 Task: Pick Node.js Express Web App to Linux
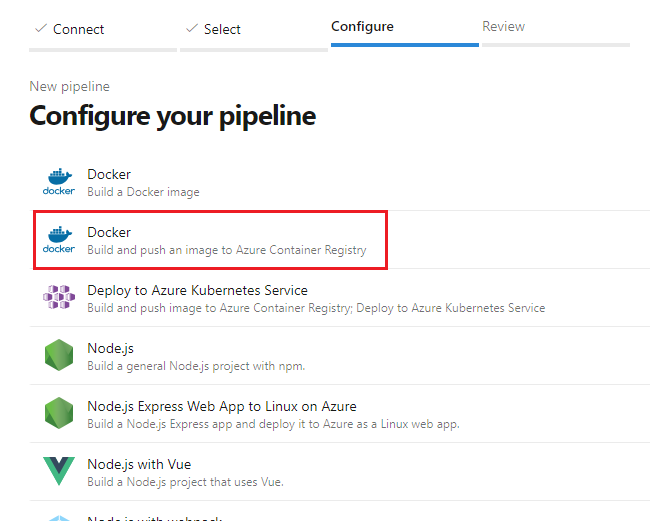221,406
